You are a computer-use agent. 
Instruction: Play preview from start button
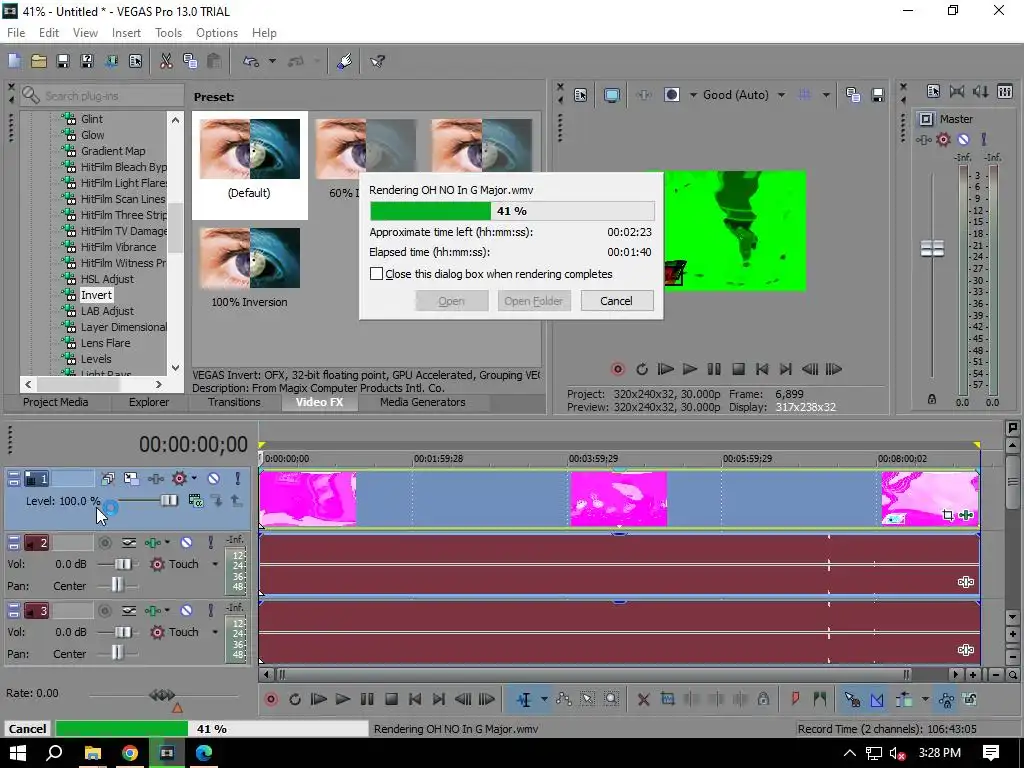pos(665,369)
